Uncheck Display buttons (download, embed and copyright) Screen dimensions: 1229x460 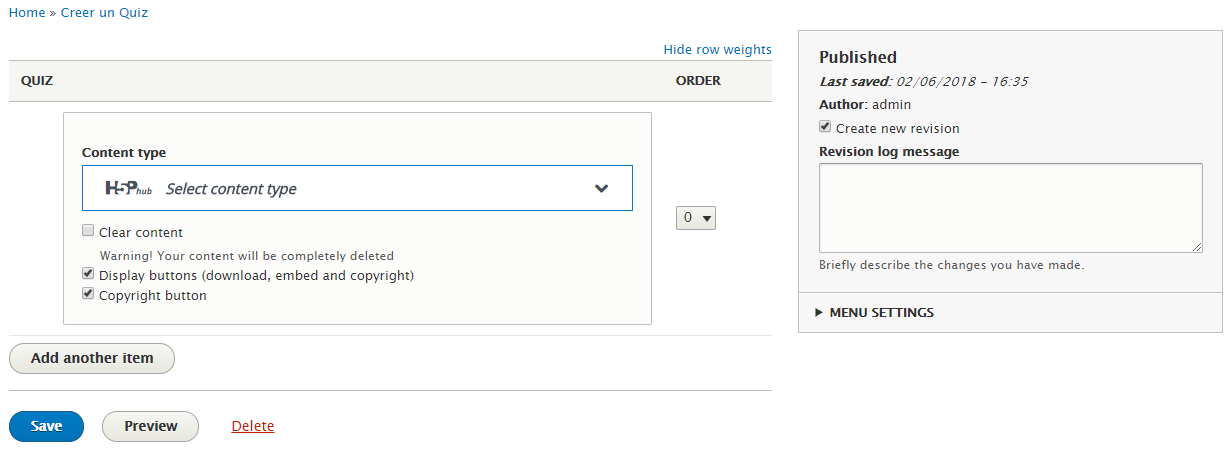point(88,274)
